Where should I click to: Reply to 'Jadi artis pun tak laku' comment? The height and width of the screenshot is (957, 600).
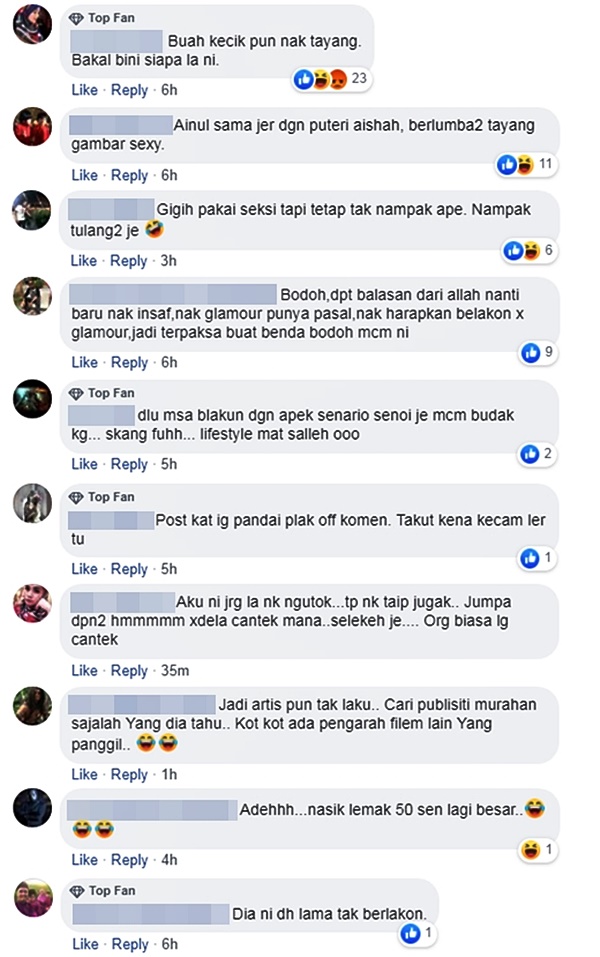tap(129, 775)
